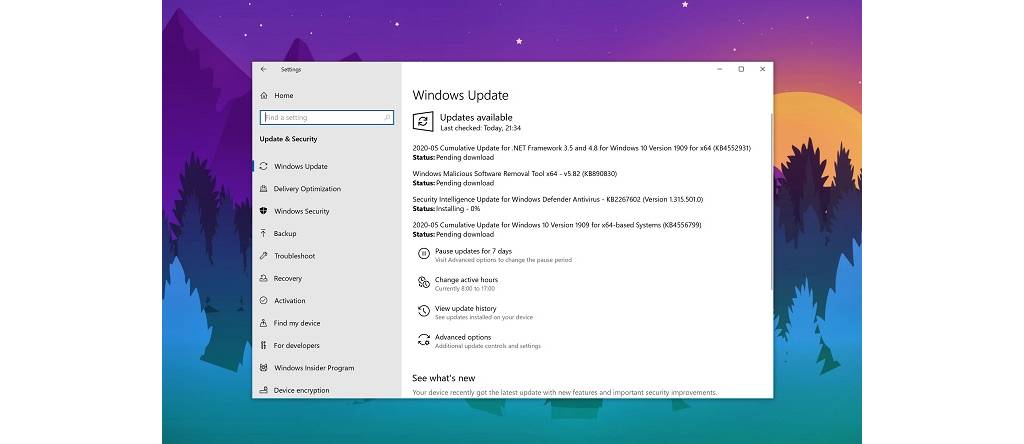The image size is (1024, 444).
Task: Click the Pause updates pause icon
Action: point(424,253)
